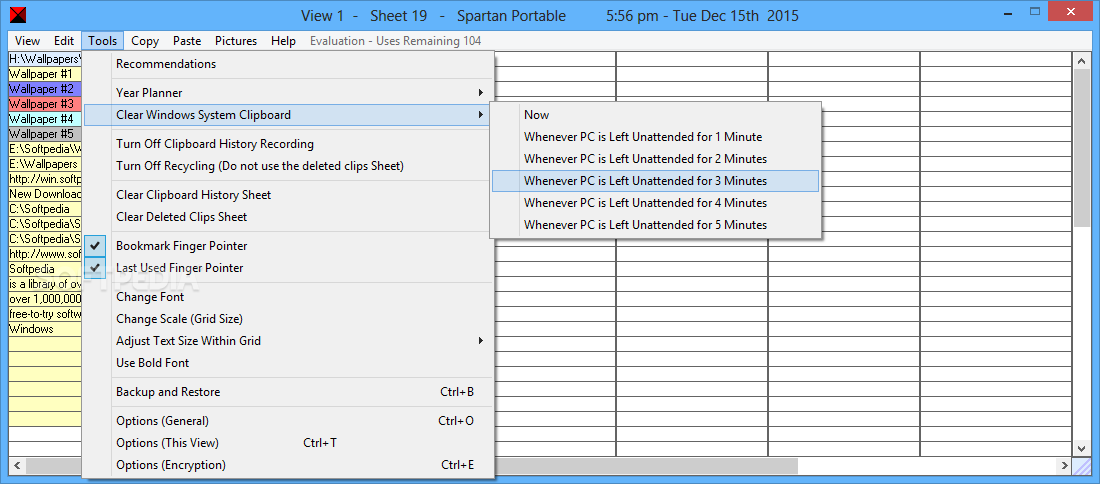Select the red Wallpaper #3 cell
The width and height of the screenshot is (1100, 484).
tap(45, 104)
